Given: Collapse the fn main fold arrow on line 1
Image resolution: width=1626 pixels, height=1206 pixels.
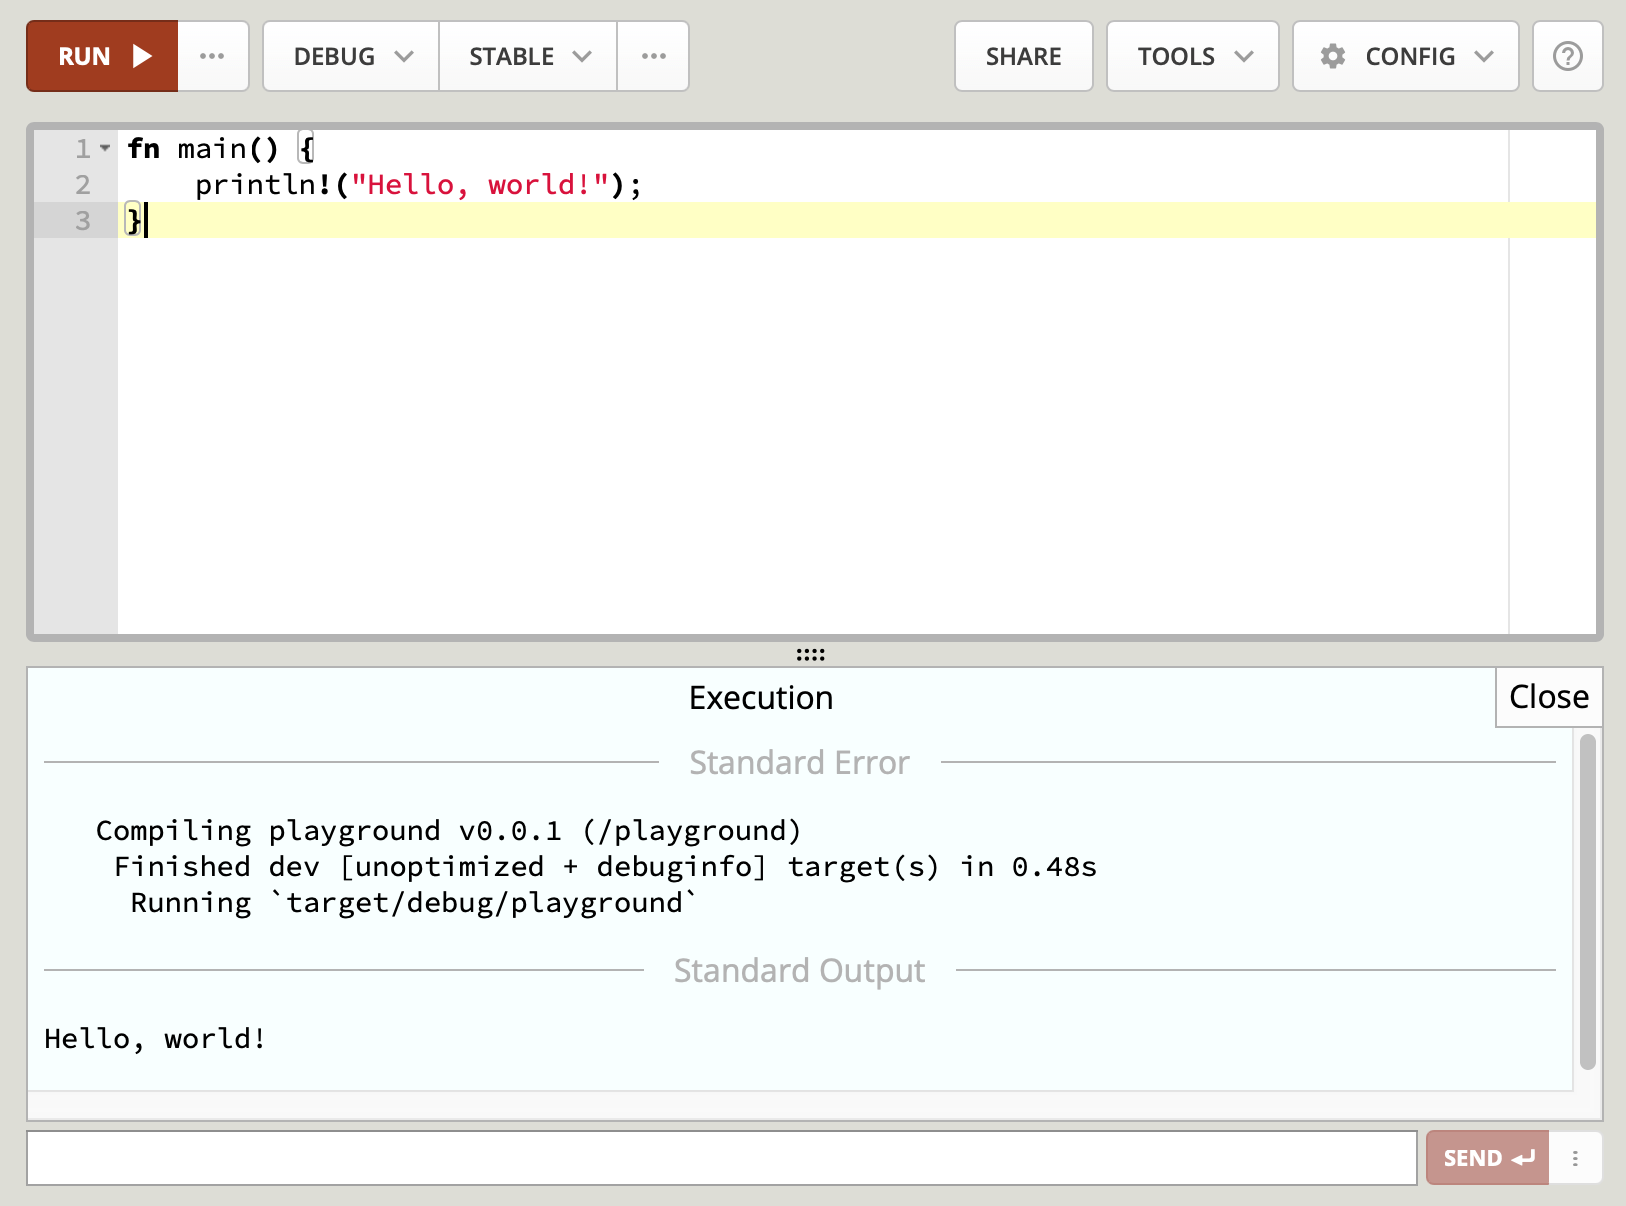Looking at the screenshot, I should (x=105, y=148).
